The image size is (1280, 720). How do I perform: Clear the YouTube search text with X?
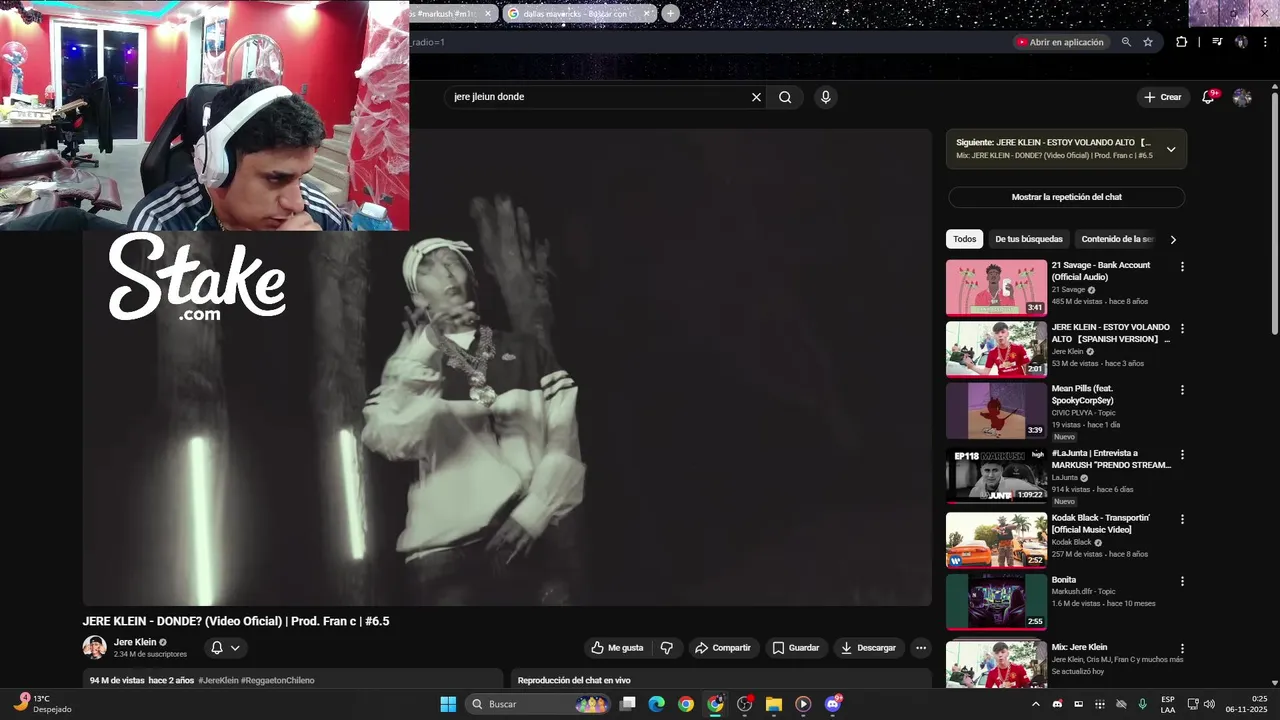[756, 97]
